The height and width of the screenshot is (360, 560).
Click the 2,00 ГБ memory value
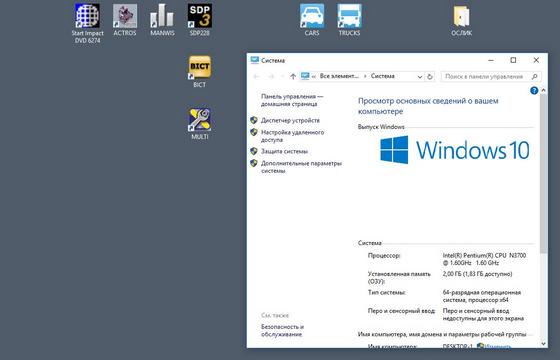point(478,274)
